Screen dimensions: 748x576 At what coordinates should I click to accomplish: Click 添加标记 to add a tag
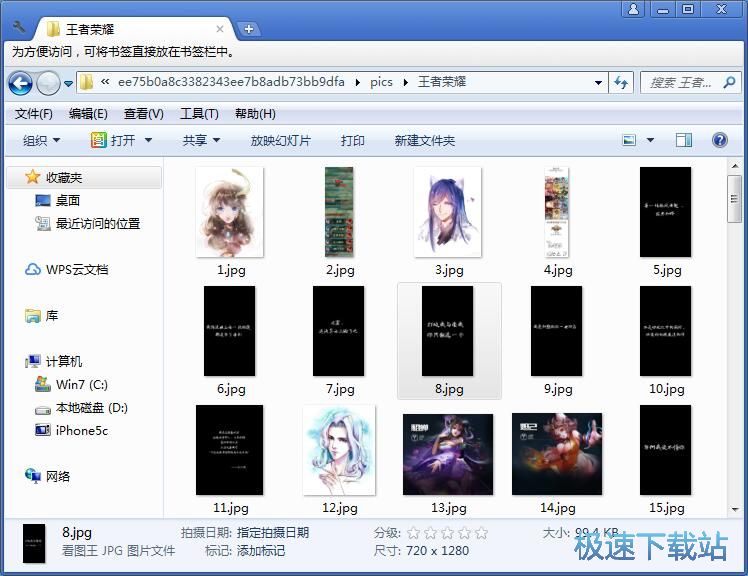[x=261, y=551]
